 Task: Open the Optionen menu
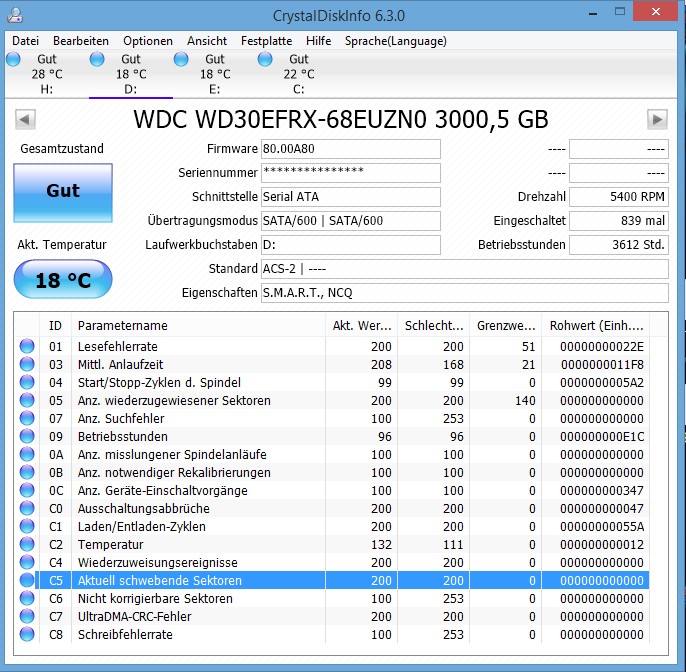coord(148,41)
